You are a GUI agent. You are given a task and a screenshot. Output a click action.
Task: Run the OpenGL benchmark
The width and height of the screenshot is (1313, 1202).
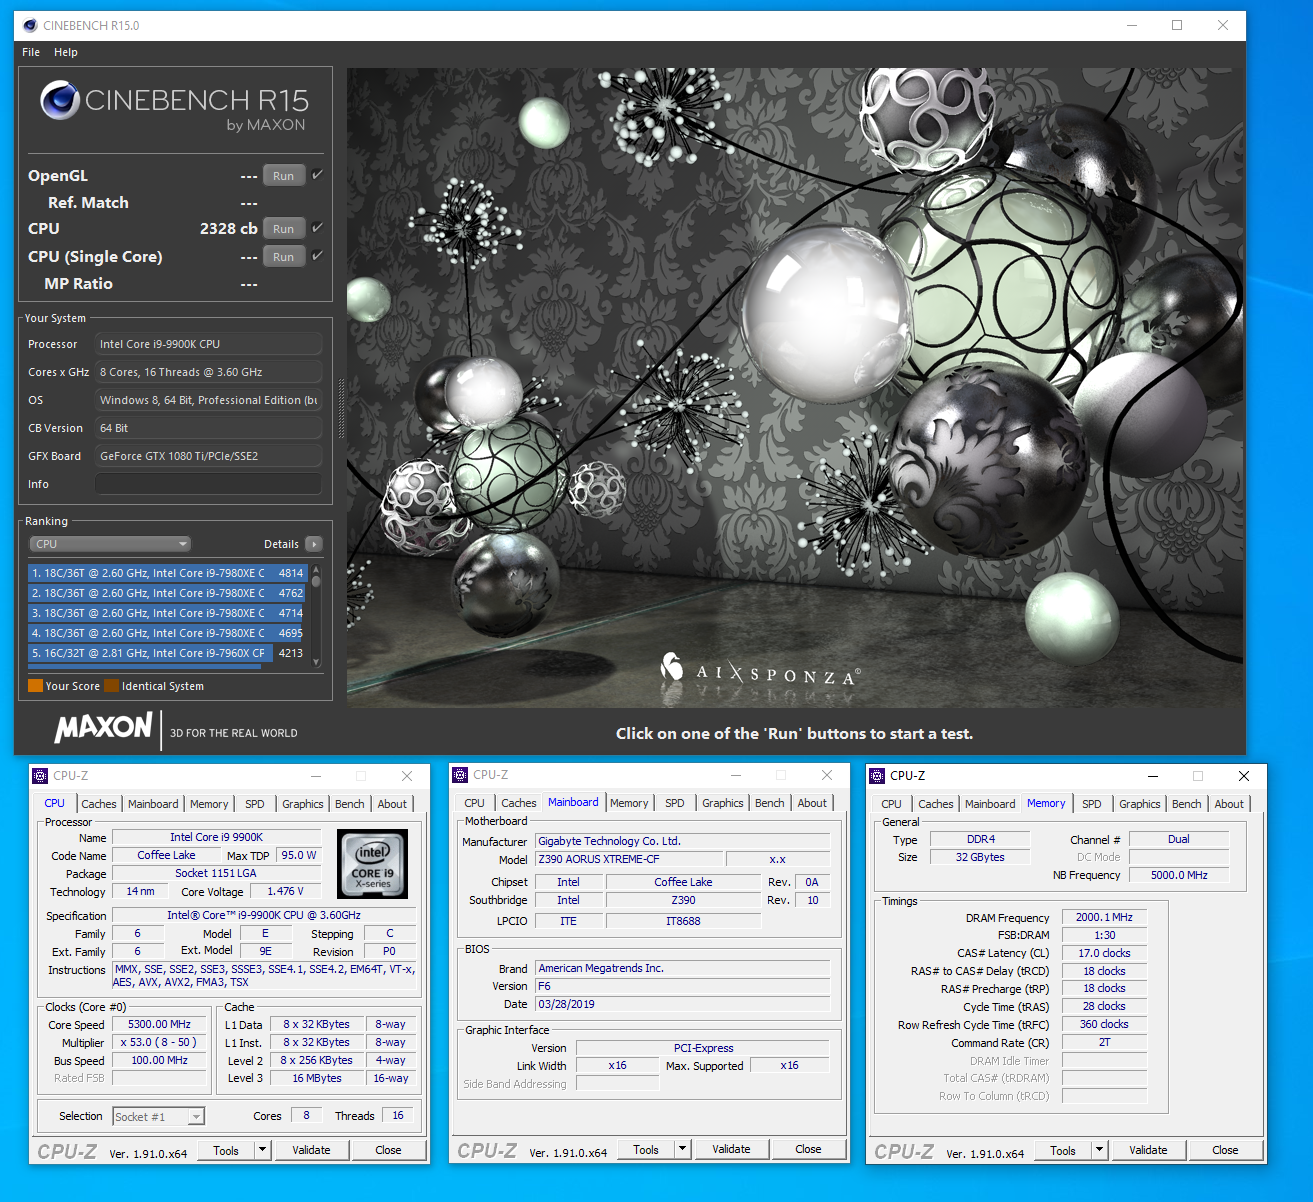click(284, 176)
